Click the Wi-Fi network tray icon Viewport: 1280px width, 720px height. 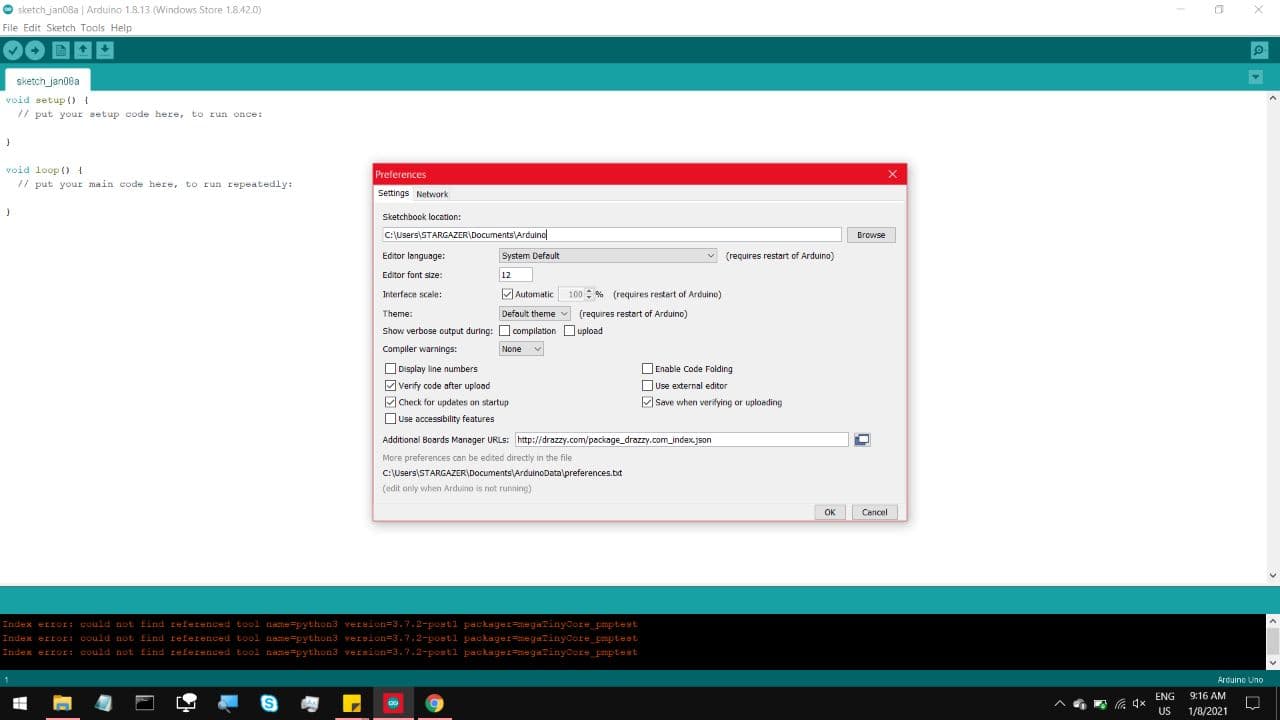[x=1120, y=704]
